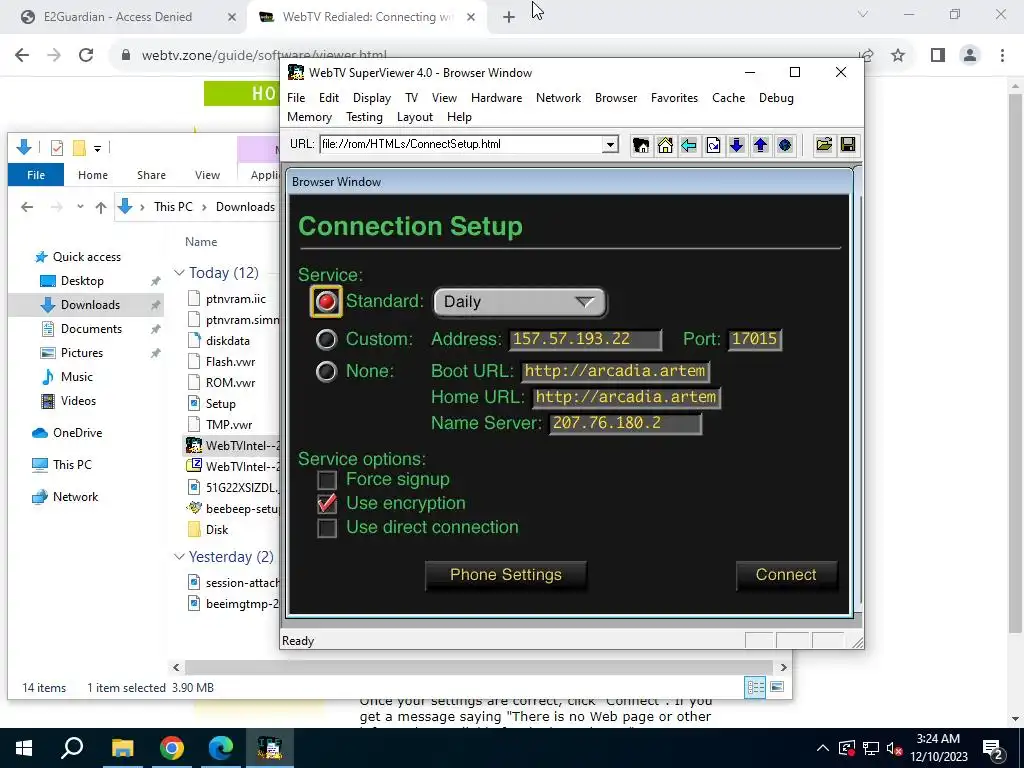Image resolution: width=1024 pixels, height=768 pixels.
Task: Click the blue up arrow toolbar icon
Action: coord(761,145)
